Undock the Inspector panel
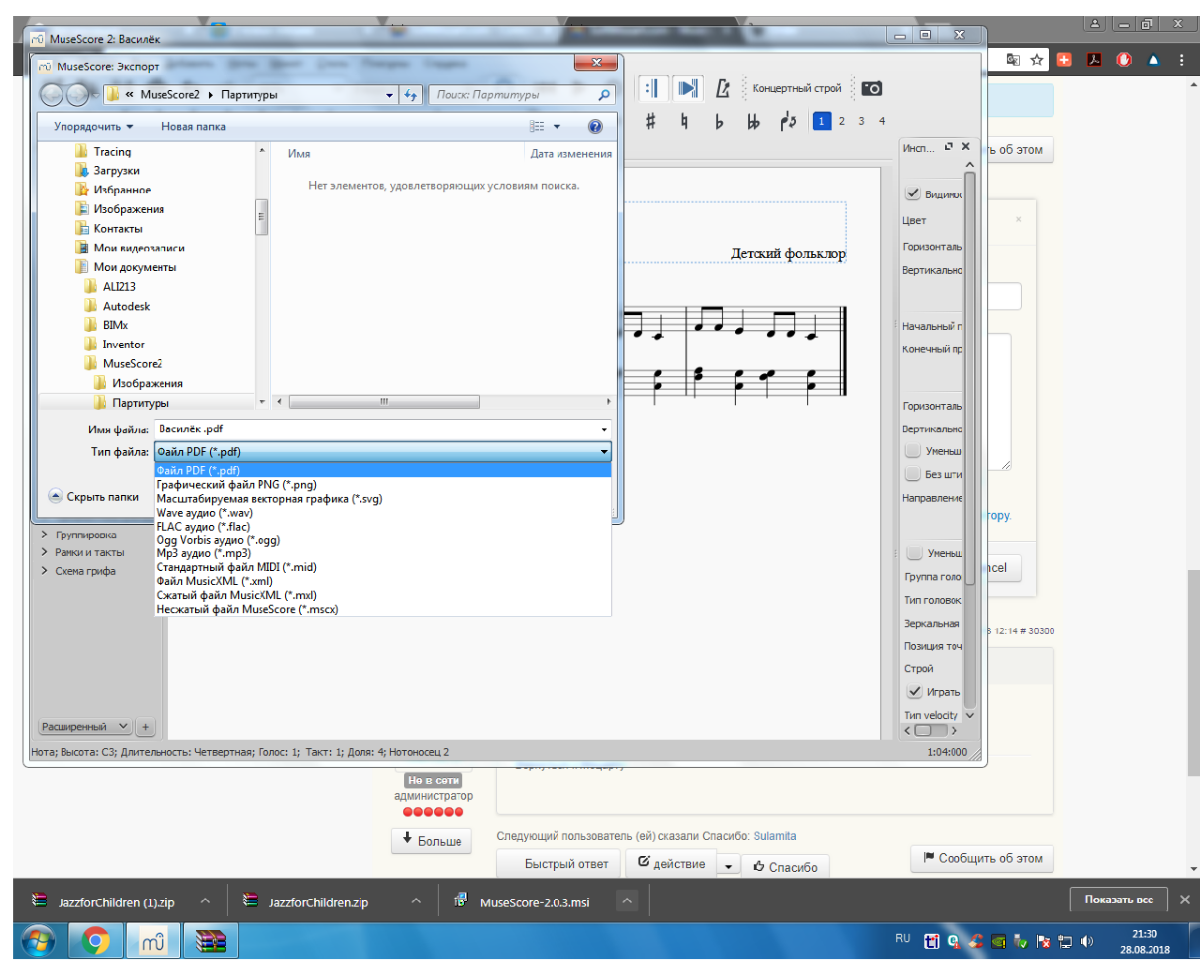The image size is (1200, 960). [949, 146]
